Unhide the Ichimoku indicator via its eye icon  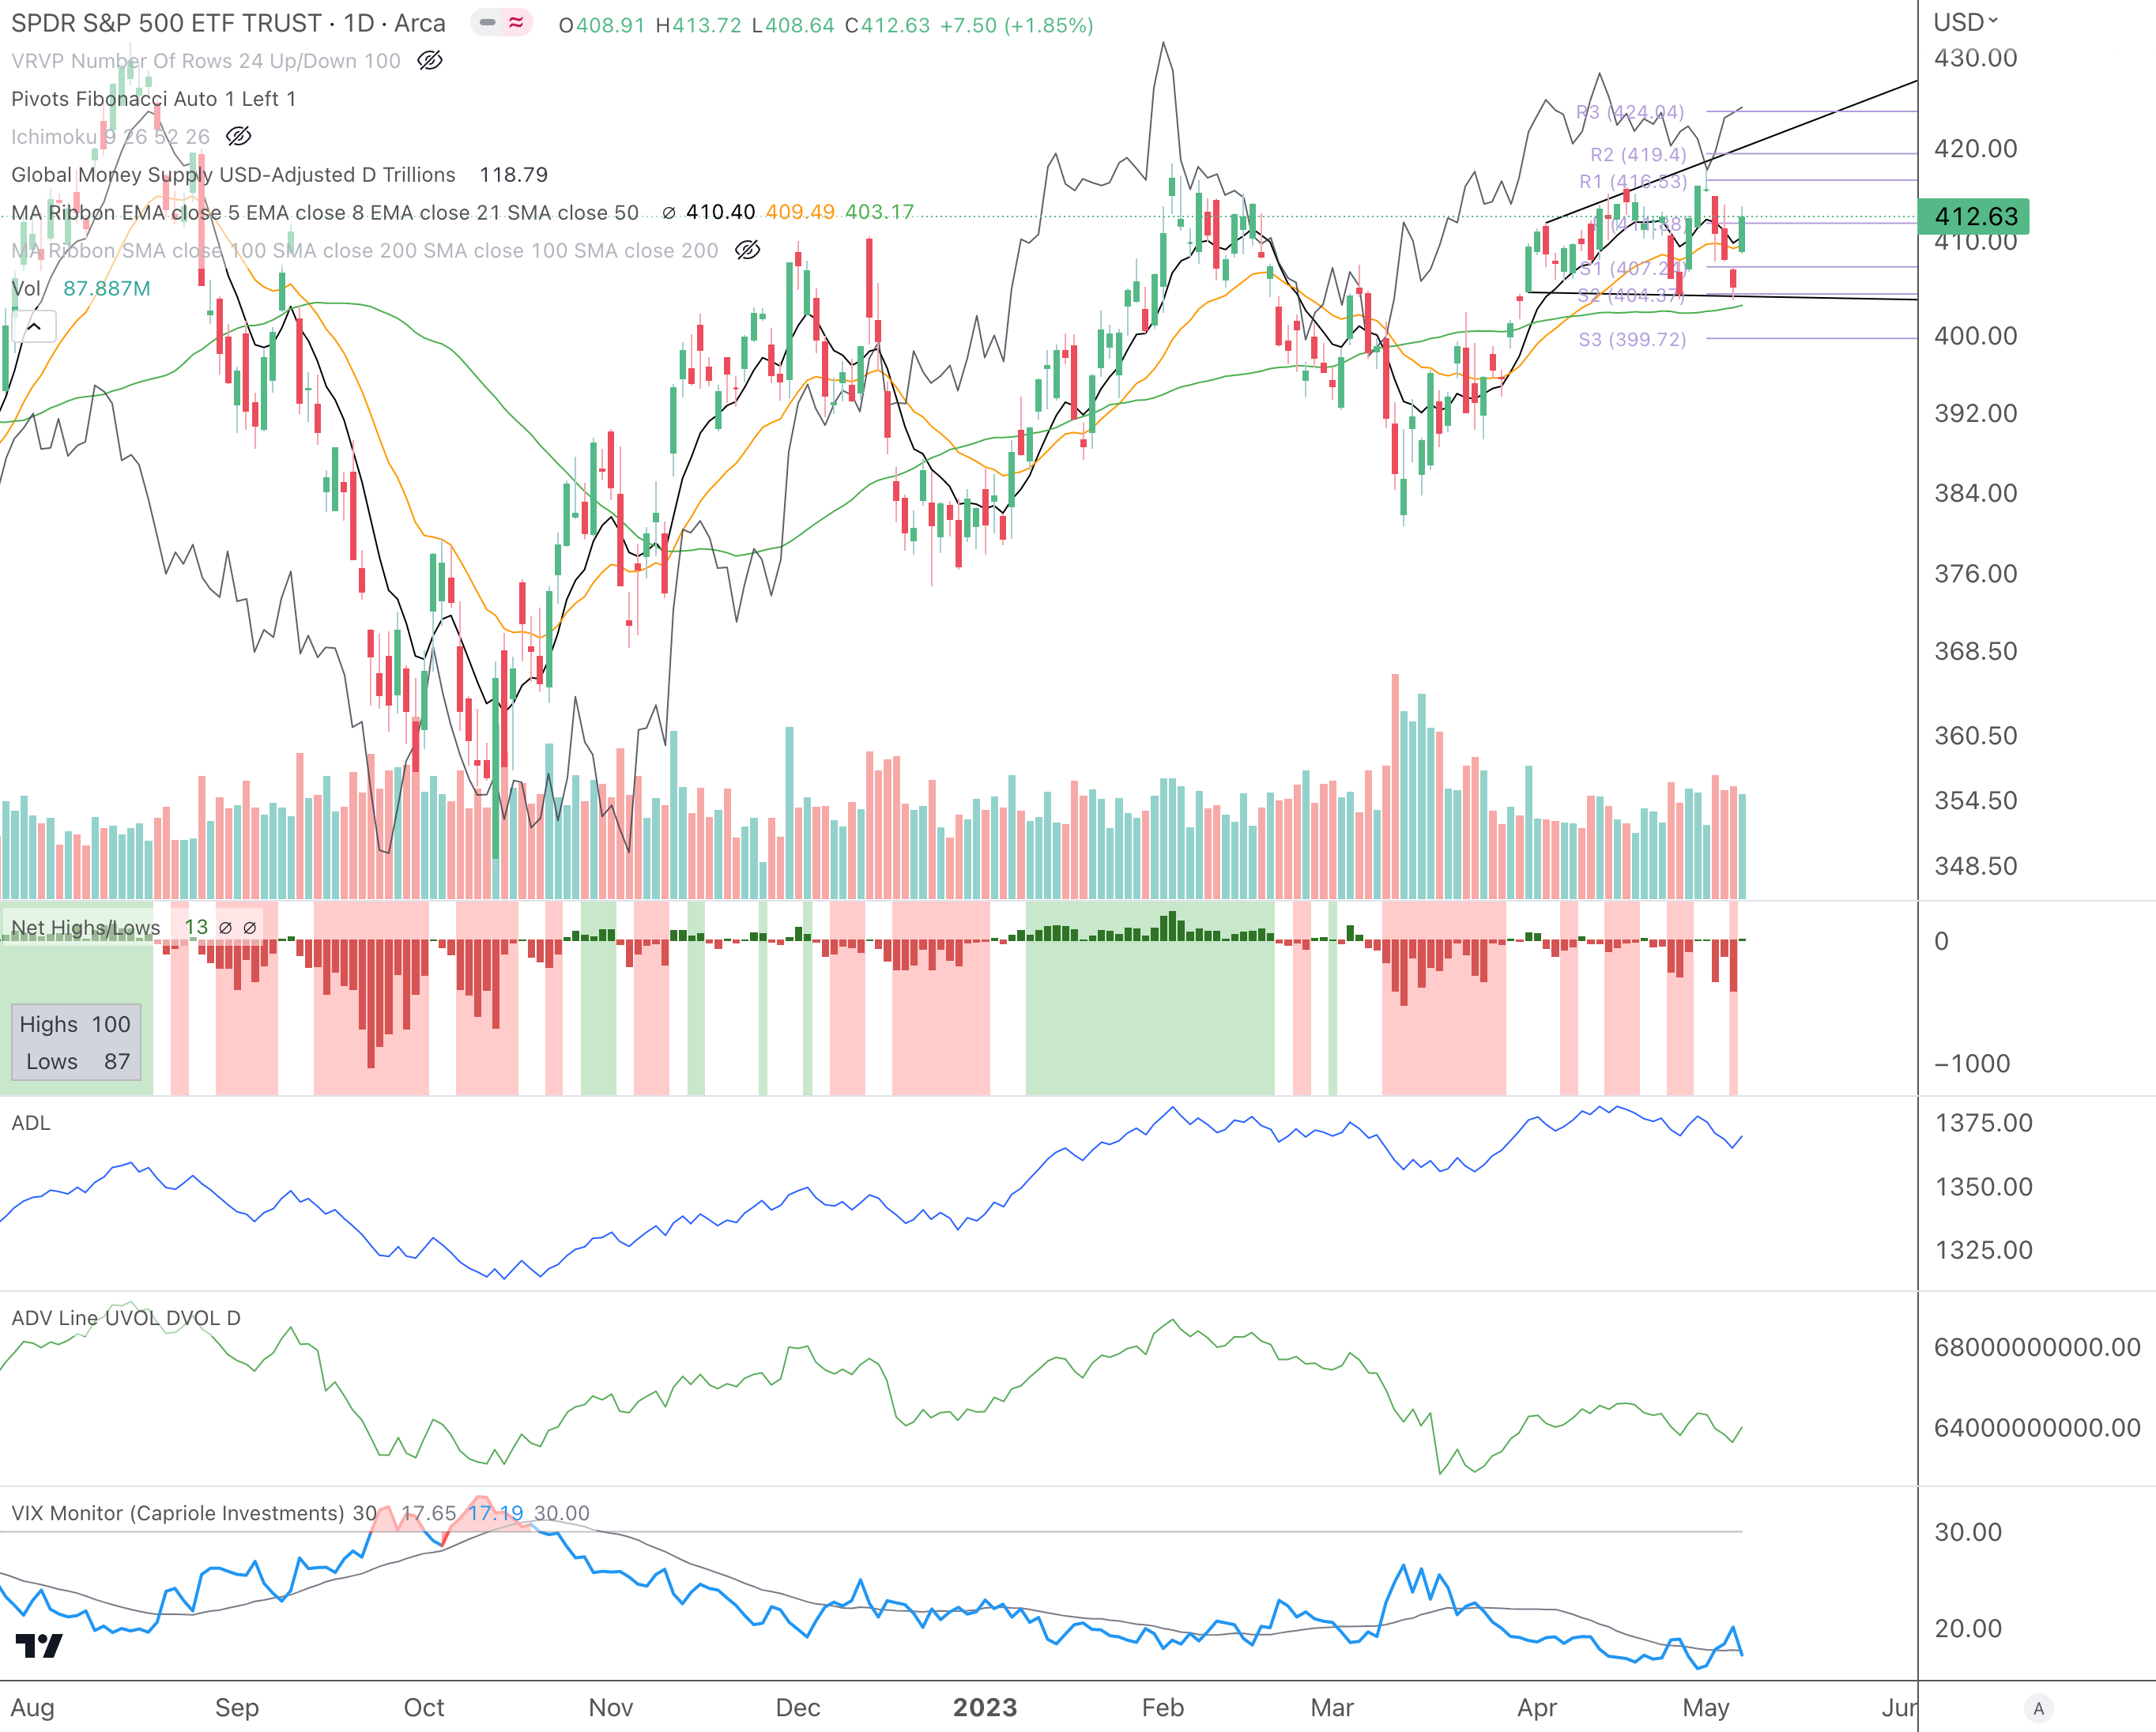(x=239, y=136)
